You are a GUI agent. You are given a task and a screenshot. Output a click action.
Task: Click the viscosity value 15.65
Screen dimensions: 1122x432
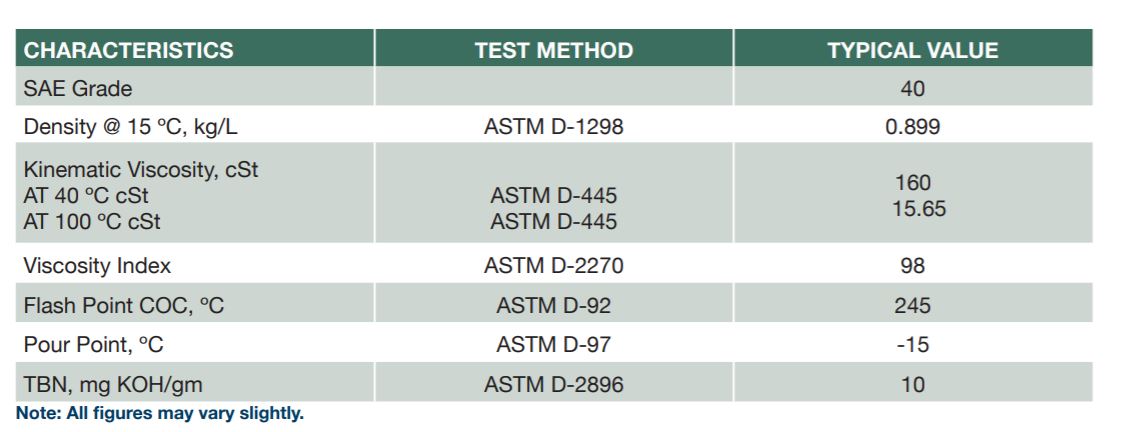pyautogui.click(x=919, y=209)
